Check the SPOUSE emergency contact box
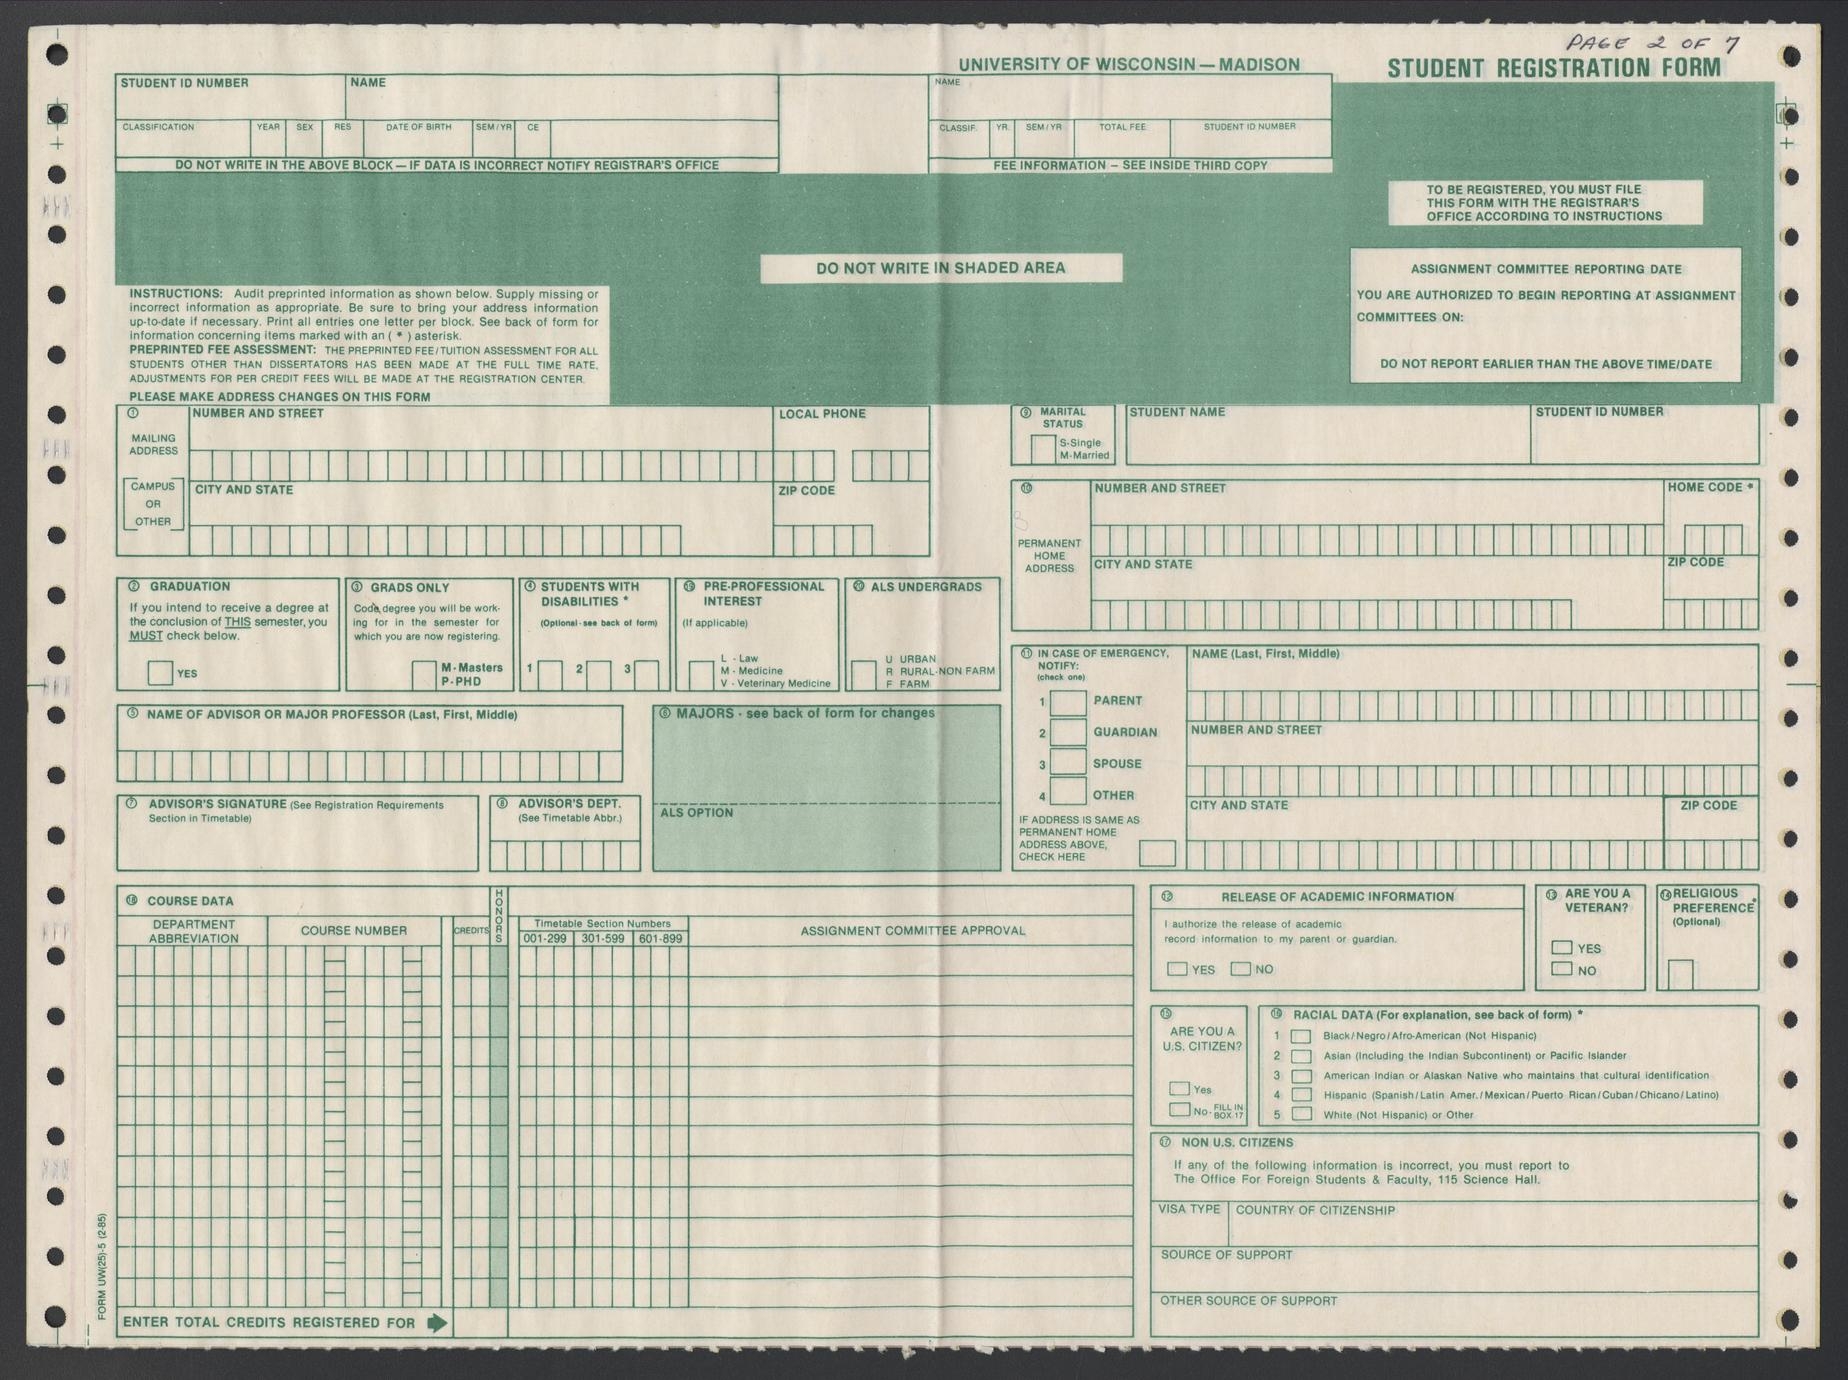Viewport: 1848px width, 1380px height. [1068, 762]
